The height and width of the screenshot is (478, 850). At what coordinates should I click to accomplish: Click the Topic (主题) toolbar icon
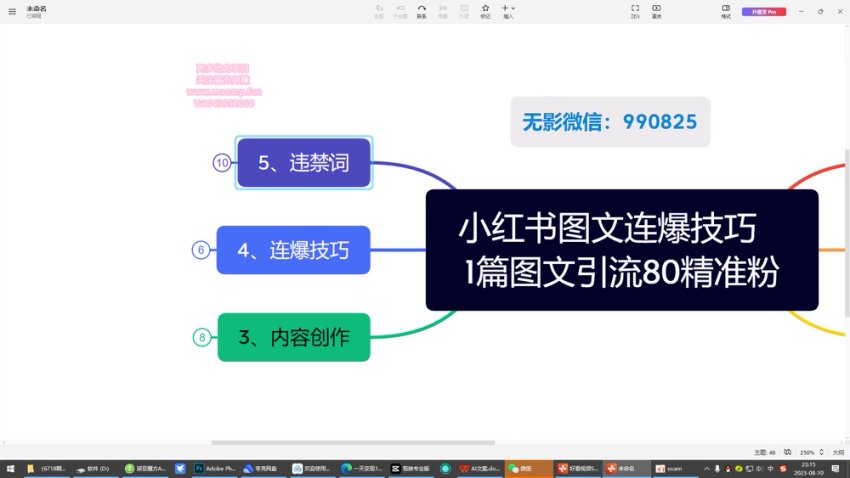pos(379,10)
